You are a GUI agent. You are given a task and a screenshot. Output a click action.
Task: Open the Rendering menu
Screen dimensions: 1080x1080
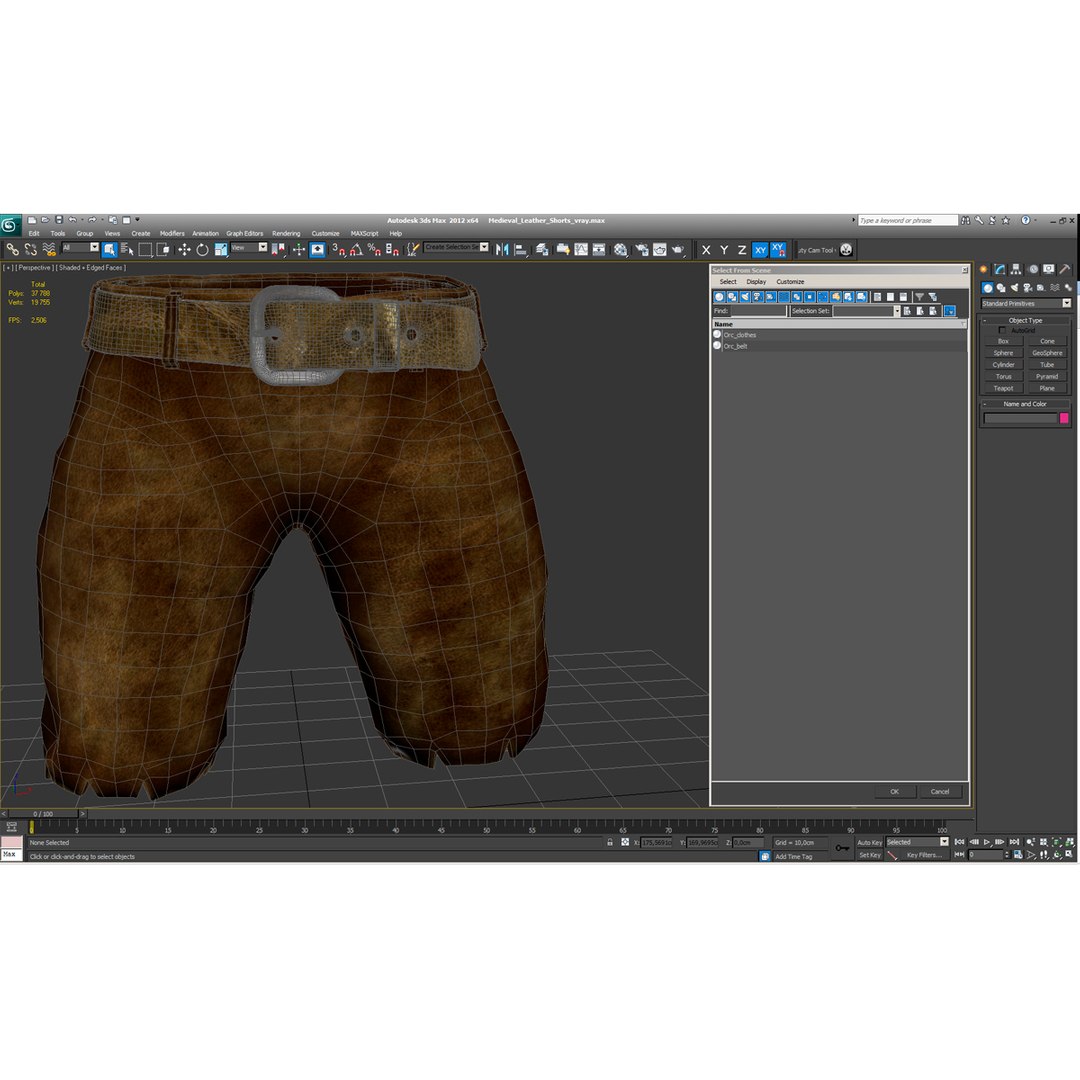pyautogui.click(x=286, y=233)
